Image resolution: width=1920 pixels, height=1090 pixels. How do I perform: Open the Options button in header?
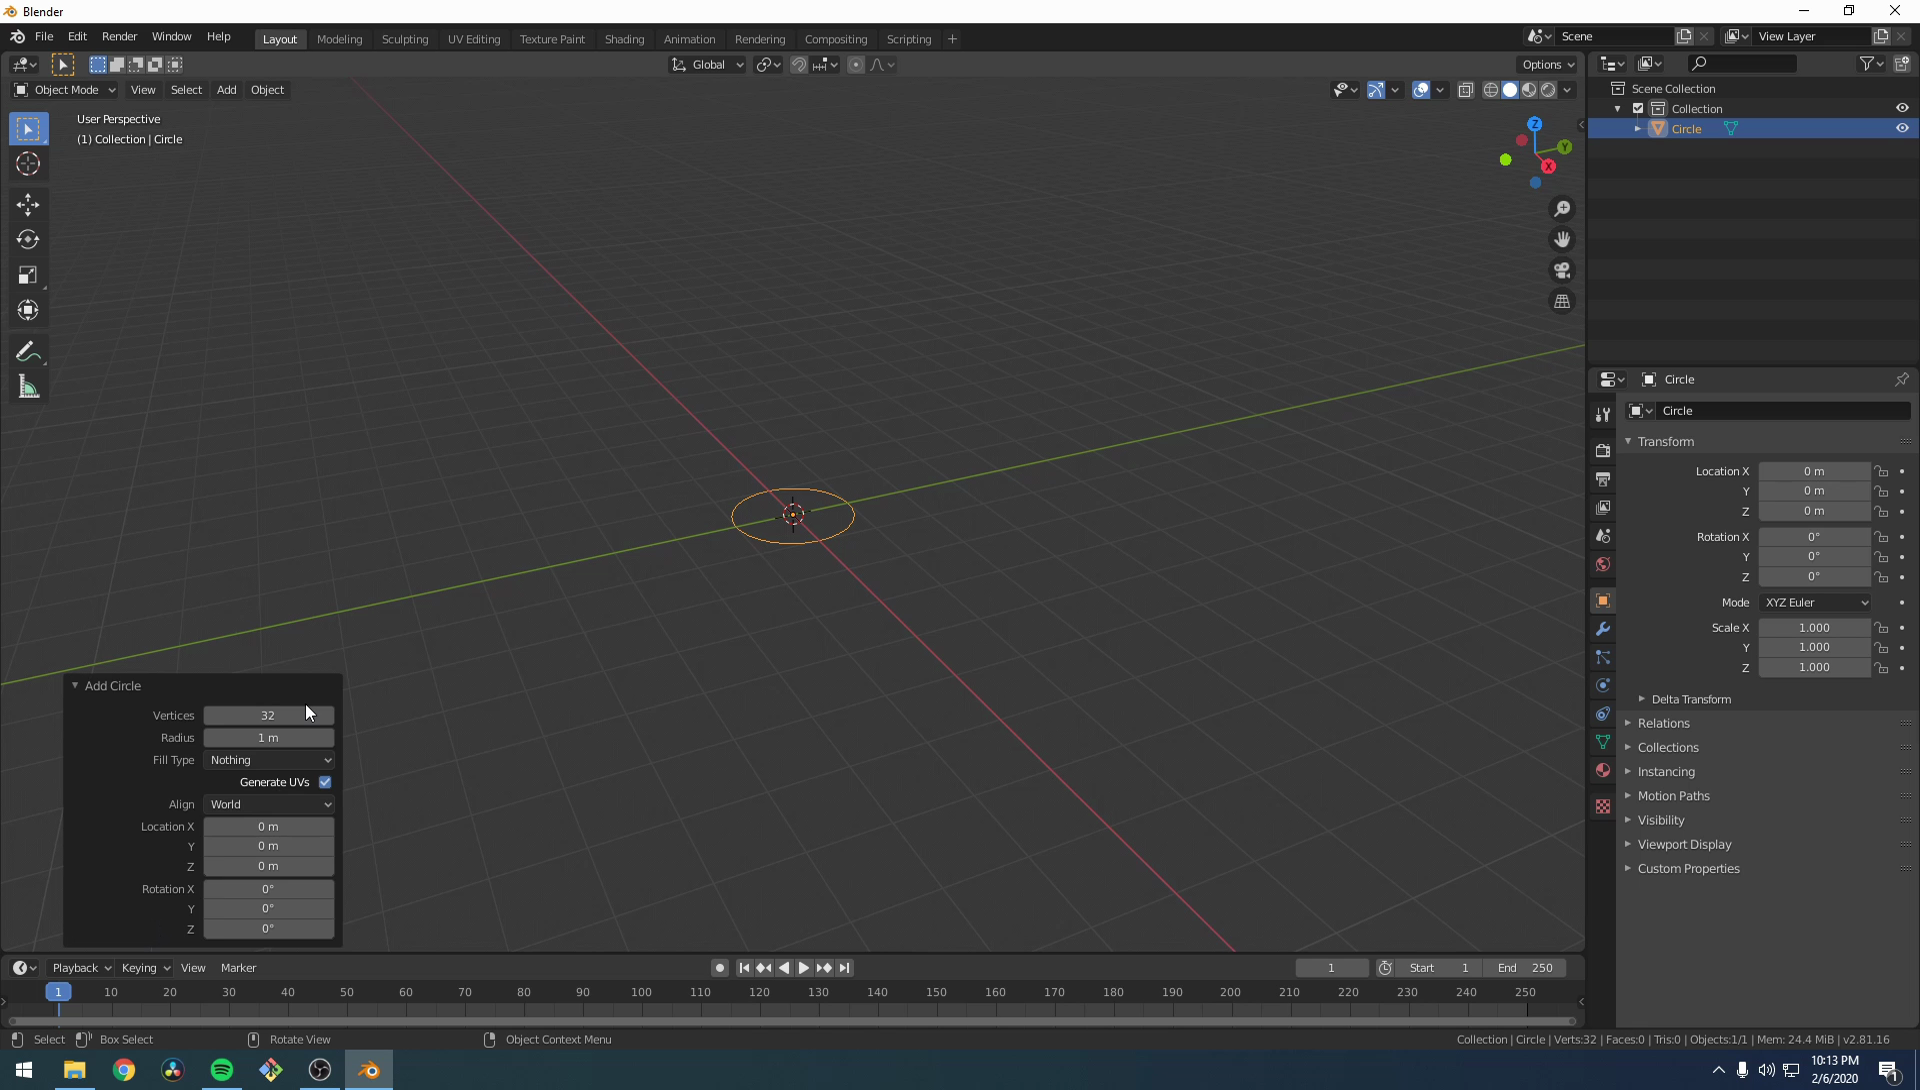tap(1547, 64)
